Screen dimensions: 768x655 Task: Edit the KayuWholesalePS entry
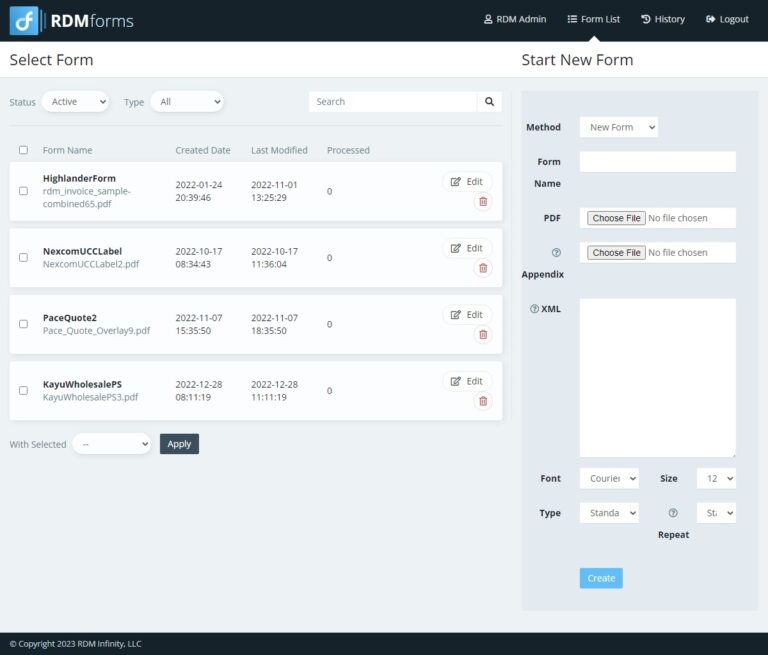(467, 381)
